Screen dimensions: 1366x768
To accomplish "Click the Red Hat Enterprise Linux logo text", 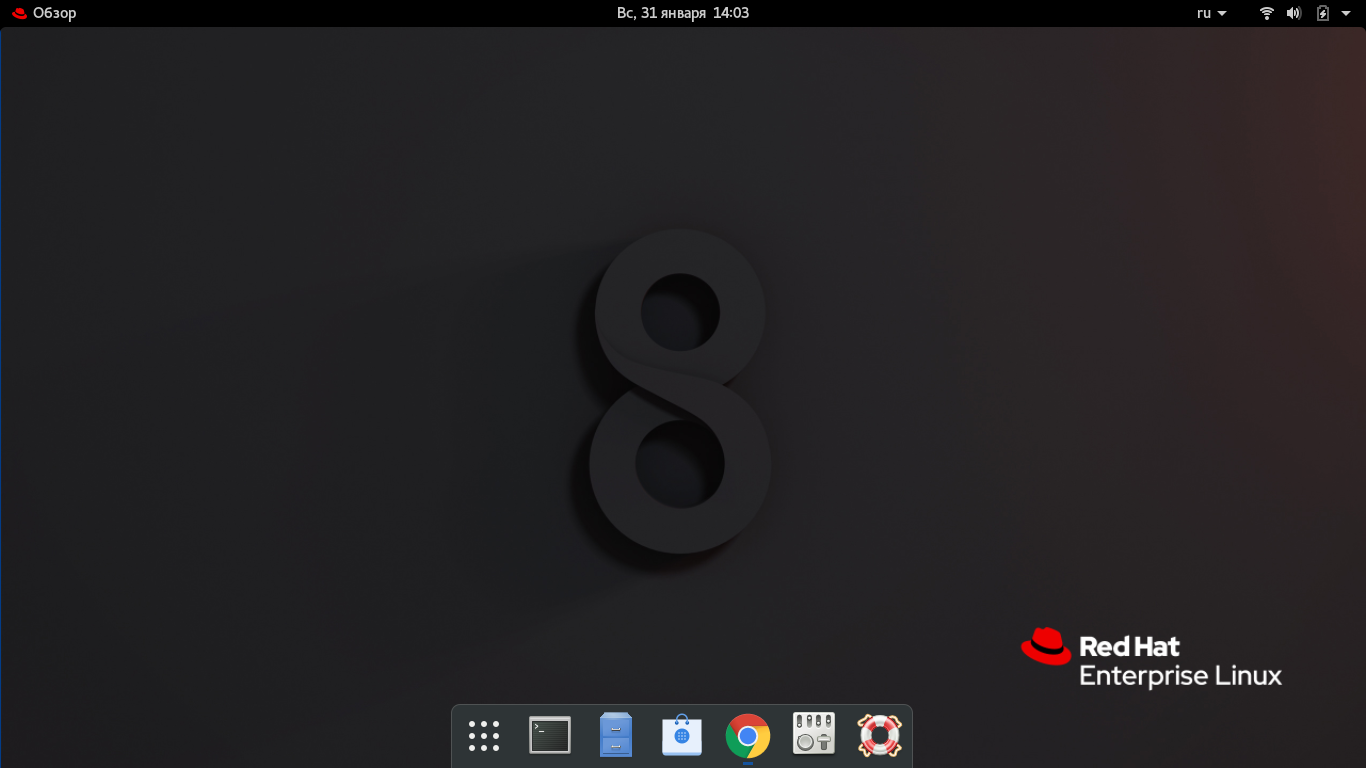I will tap(1180, 662).
